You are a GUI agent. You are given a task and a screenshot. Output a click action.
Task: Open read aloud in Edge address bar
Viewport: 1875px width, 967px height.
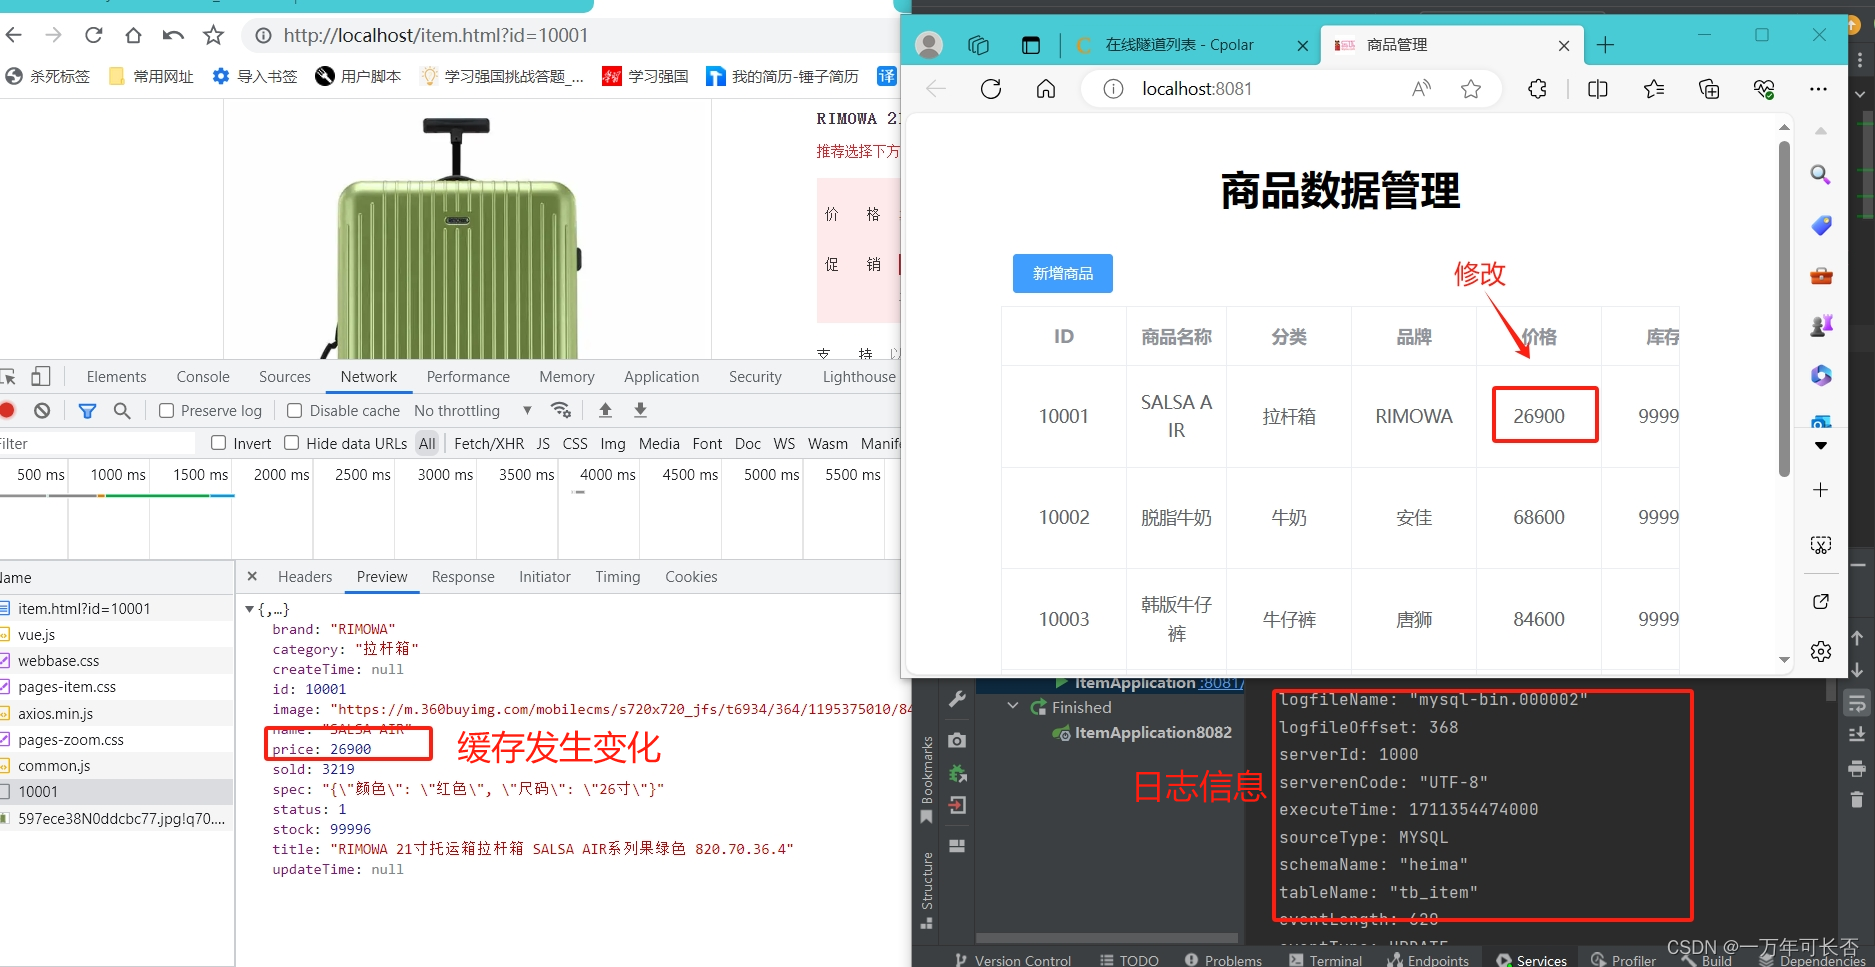click(1421, 89)
